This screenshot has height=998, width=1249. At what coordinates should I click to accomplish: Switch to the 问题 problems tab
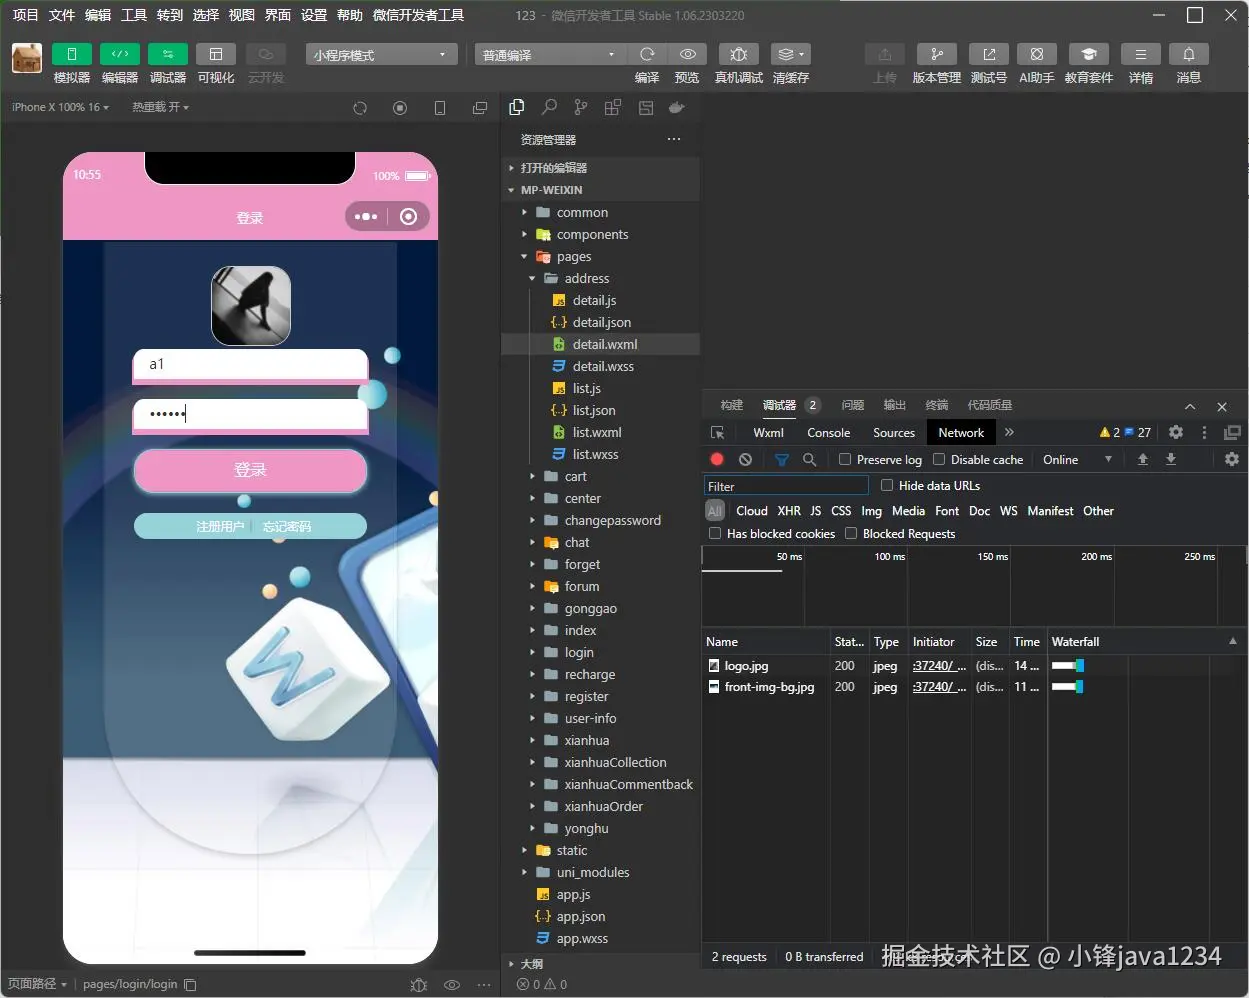[853, 405]
